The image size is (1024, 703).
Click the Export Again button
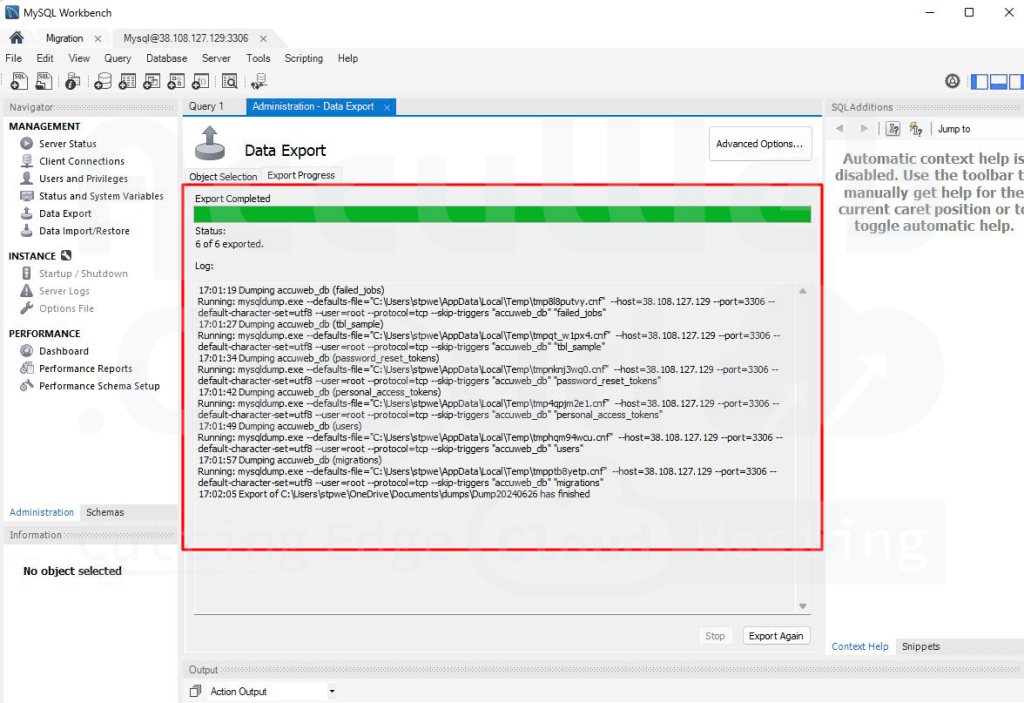pyautogui.click(x=776, y=635)
